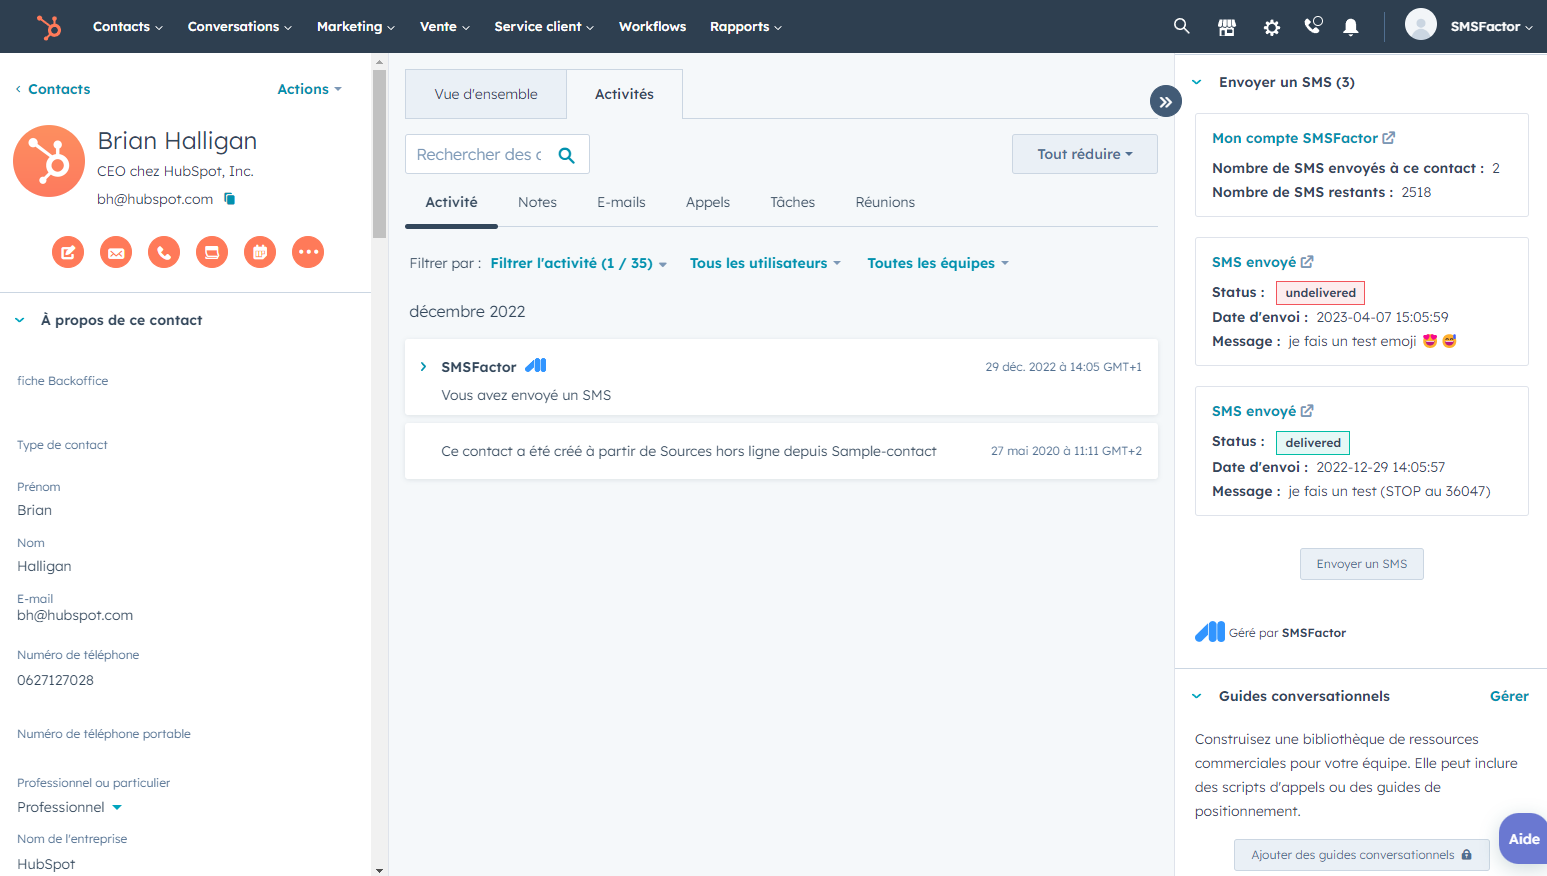Viewport: 1547px width, 876px height.
Task: Click the activity search magnifier icon
Action: point(566,155)
